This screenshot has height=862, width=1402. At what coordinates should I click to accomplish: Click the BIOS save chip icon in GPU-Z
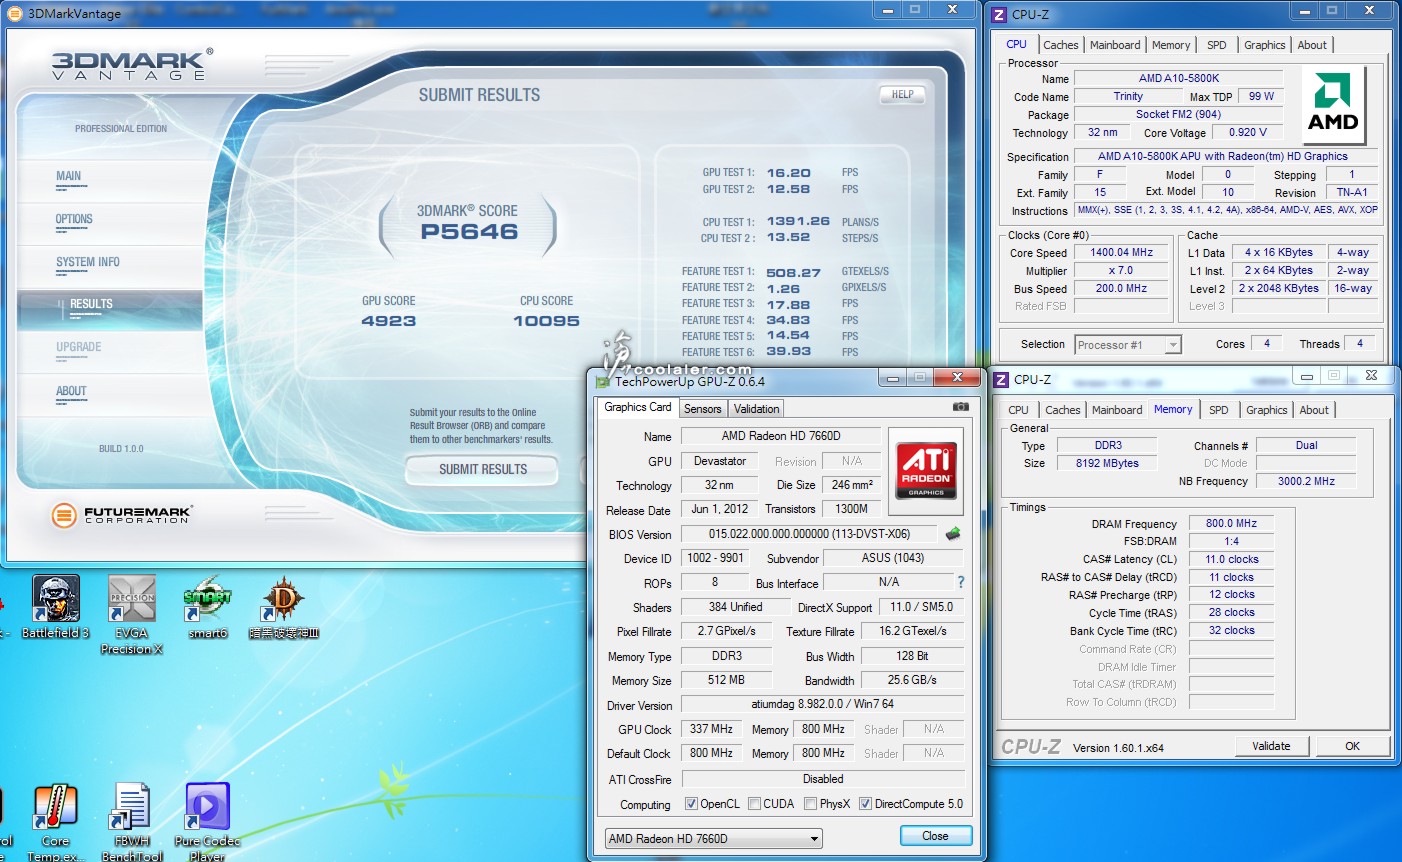point(952,534)
